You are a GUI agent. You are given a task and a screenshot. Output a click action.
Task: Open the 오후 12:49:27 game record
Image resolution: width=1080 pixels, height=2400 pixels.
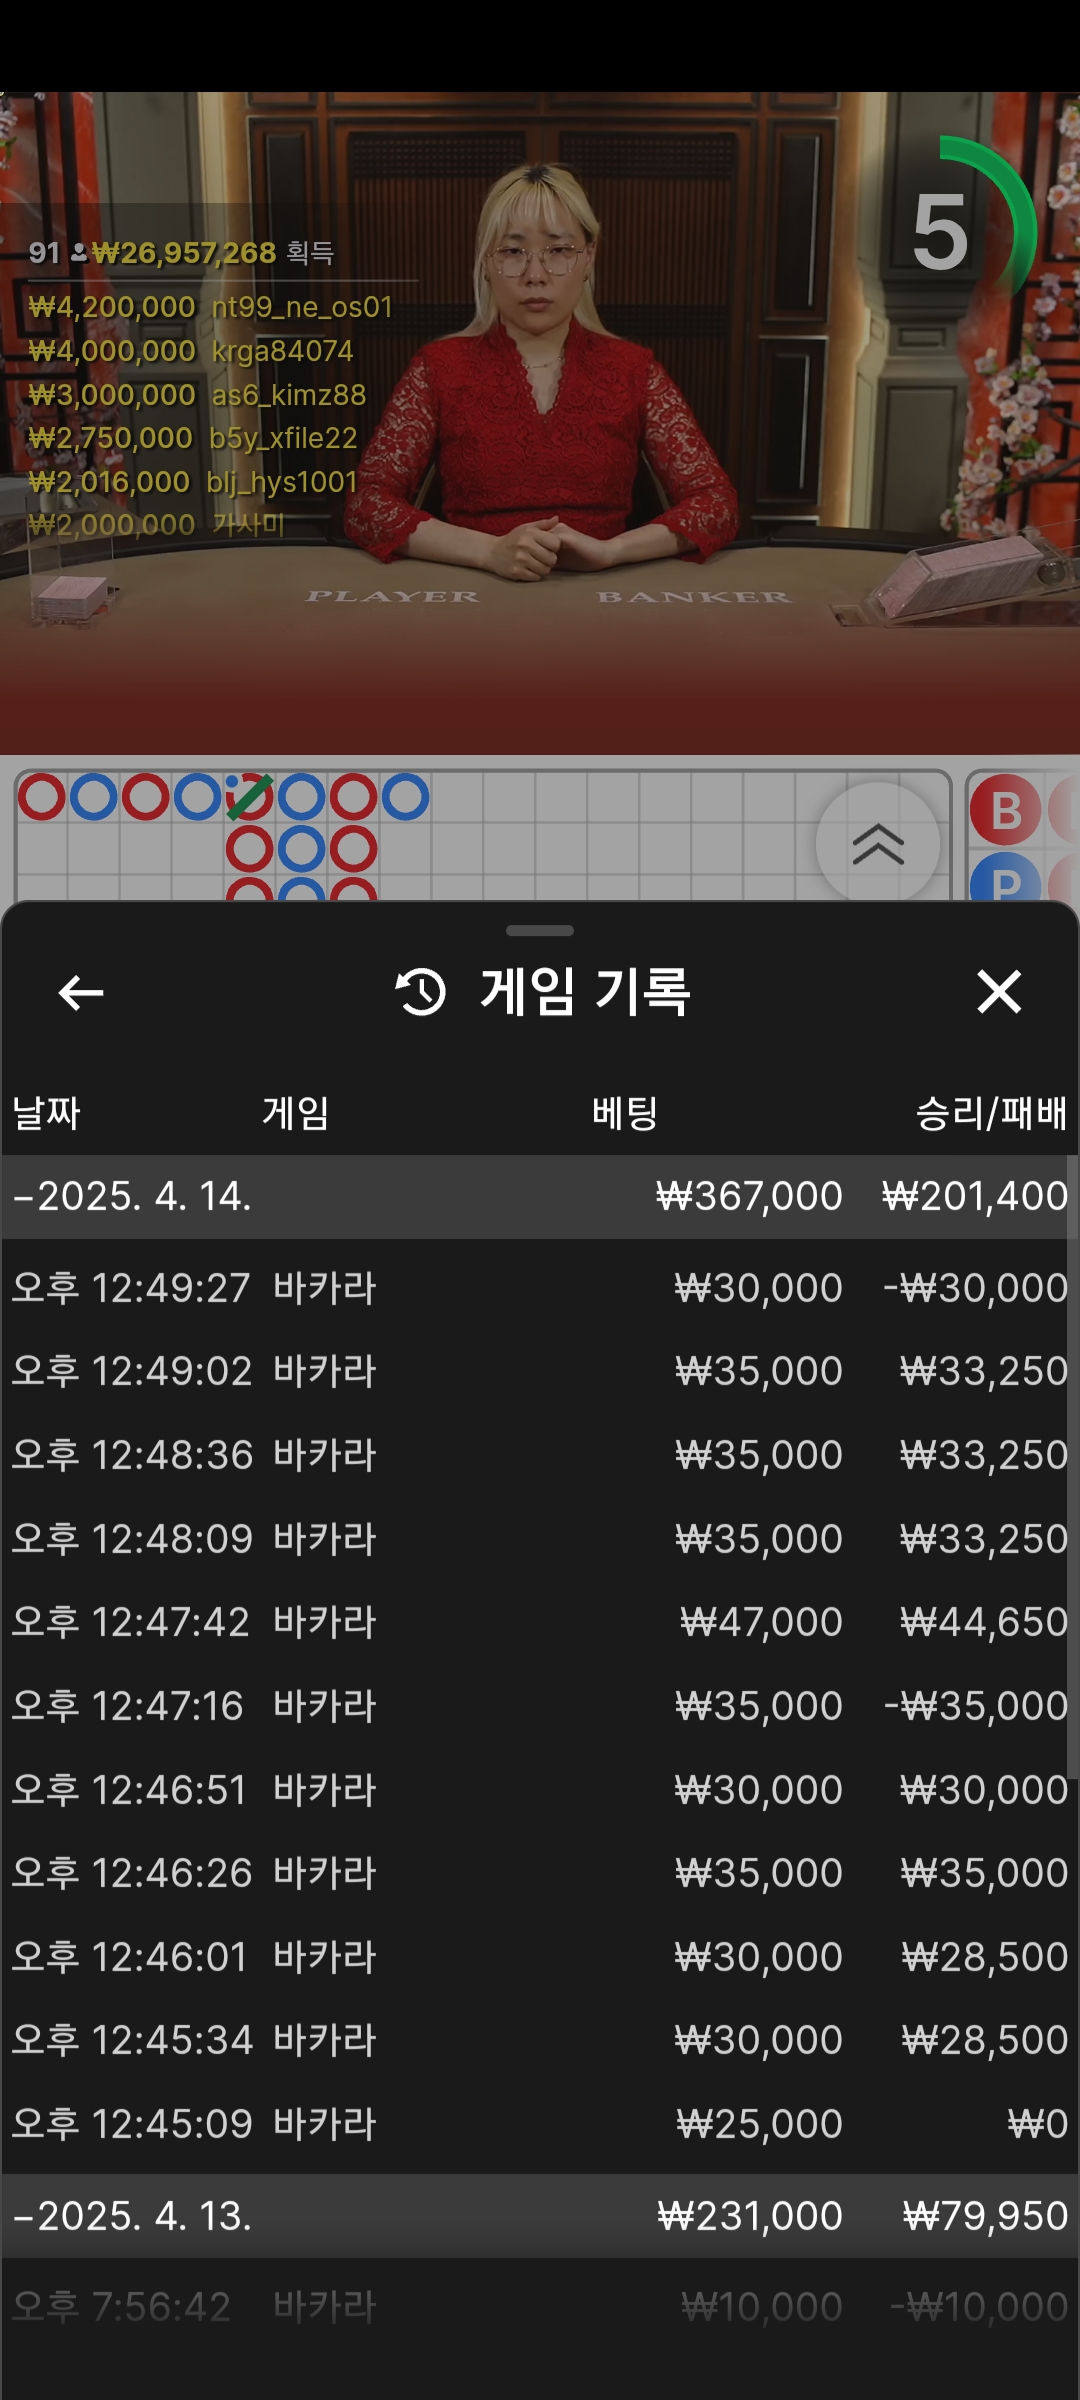[x=540, y=1287]
